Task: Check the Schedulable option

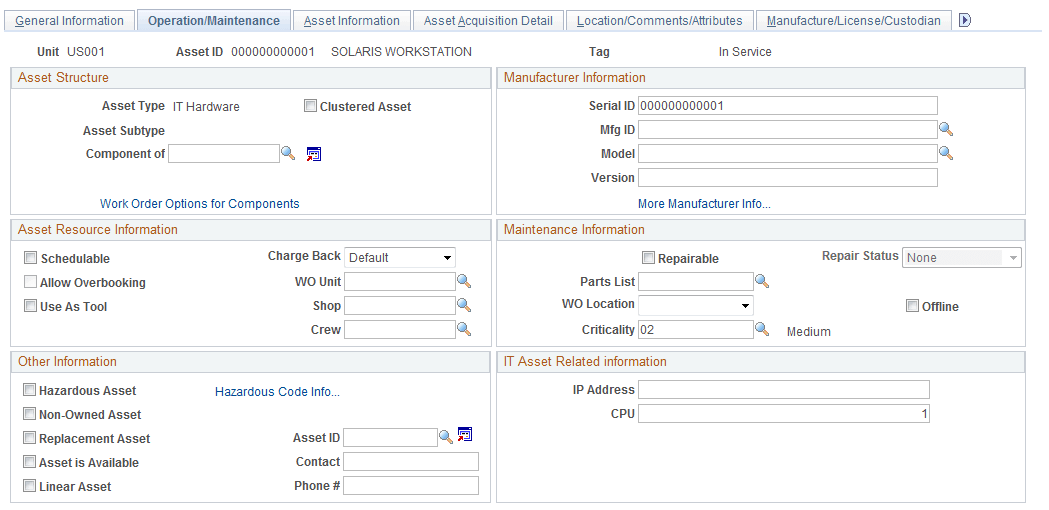Action: pos(30,258)
